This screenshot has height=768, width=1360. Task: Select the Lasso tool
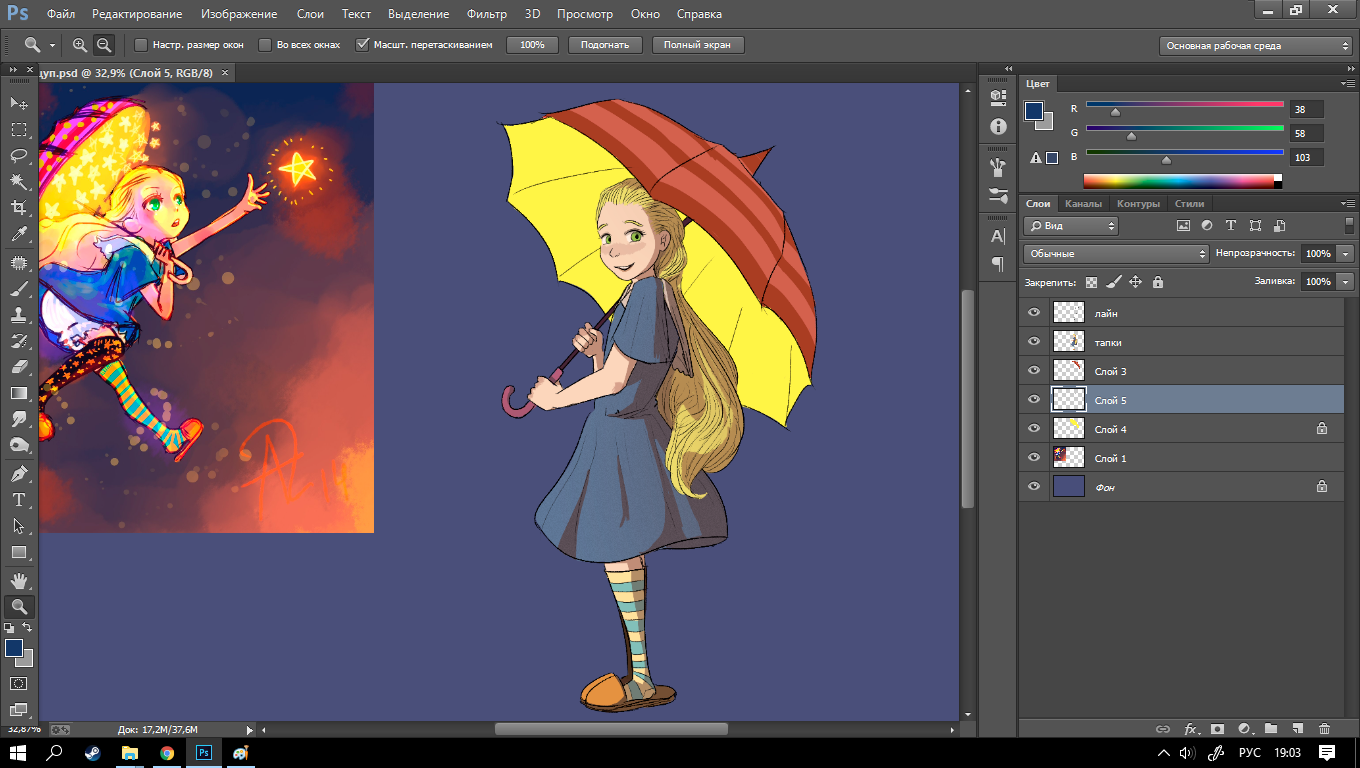coord(19,155)
